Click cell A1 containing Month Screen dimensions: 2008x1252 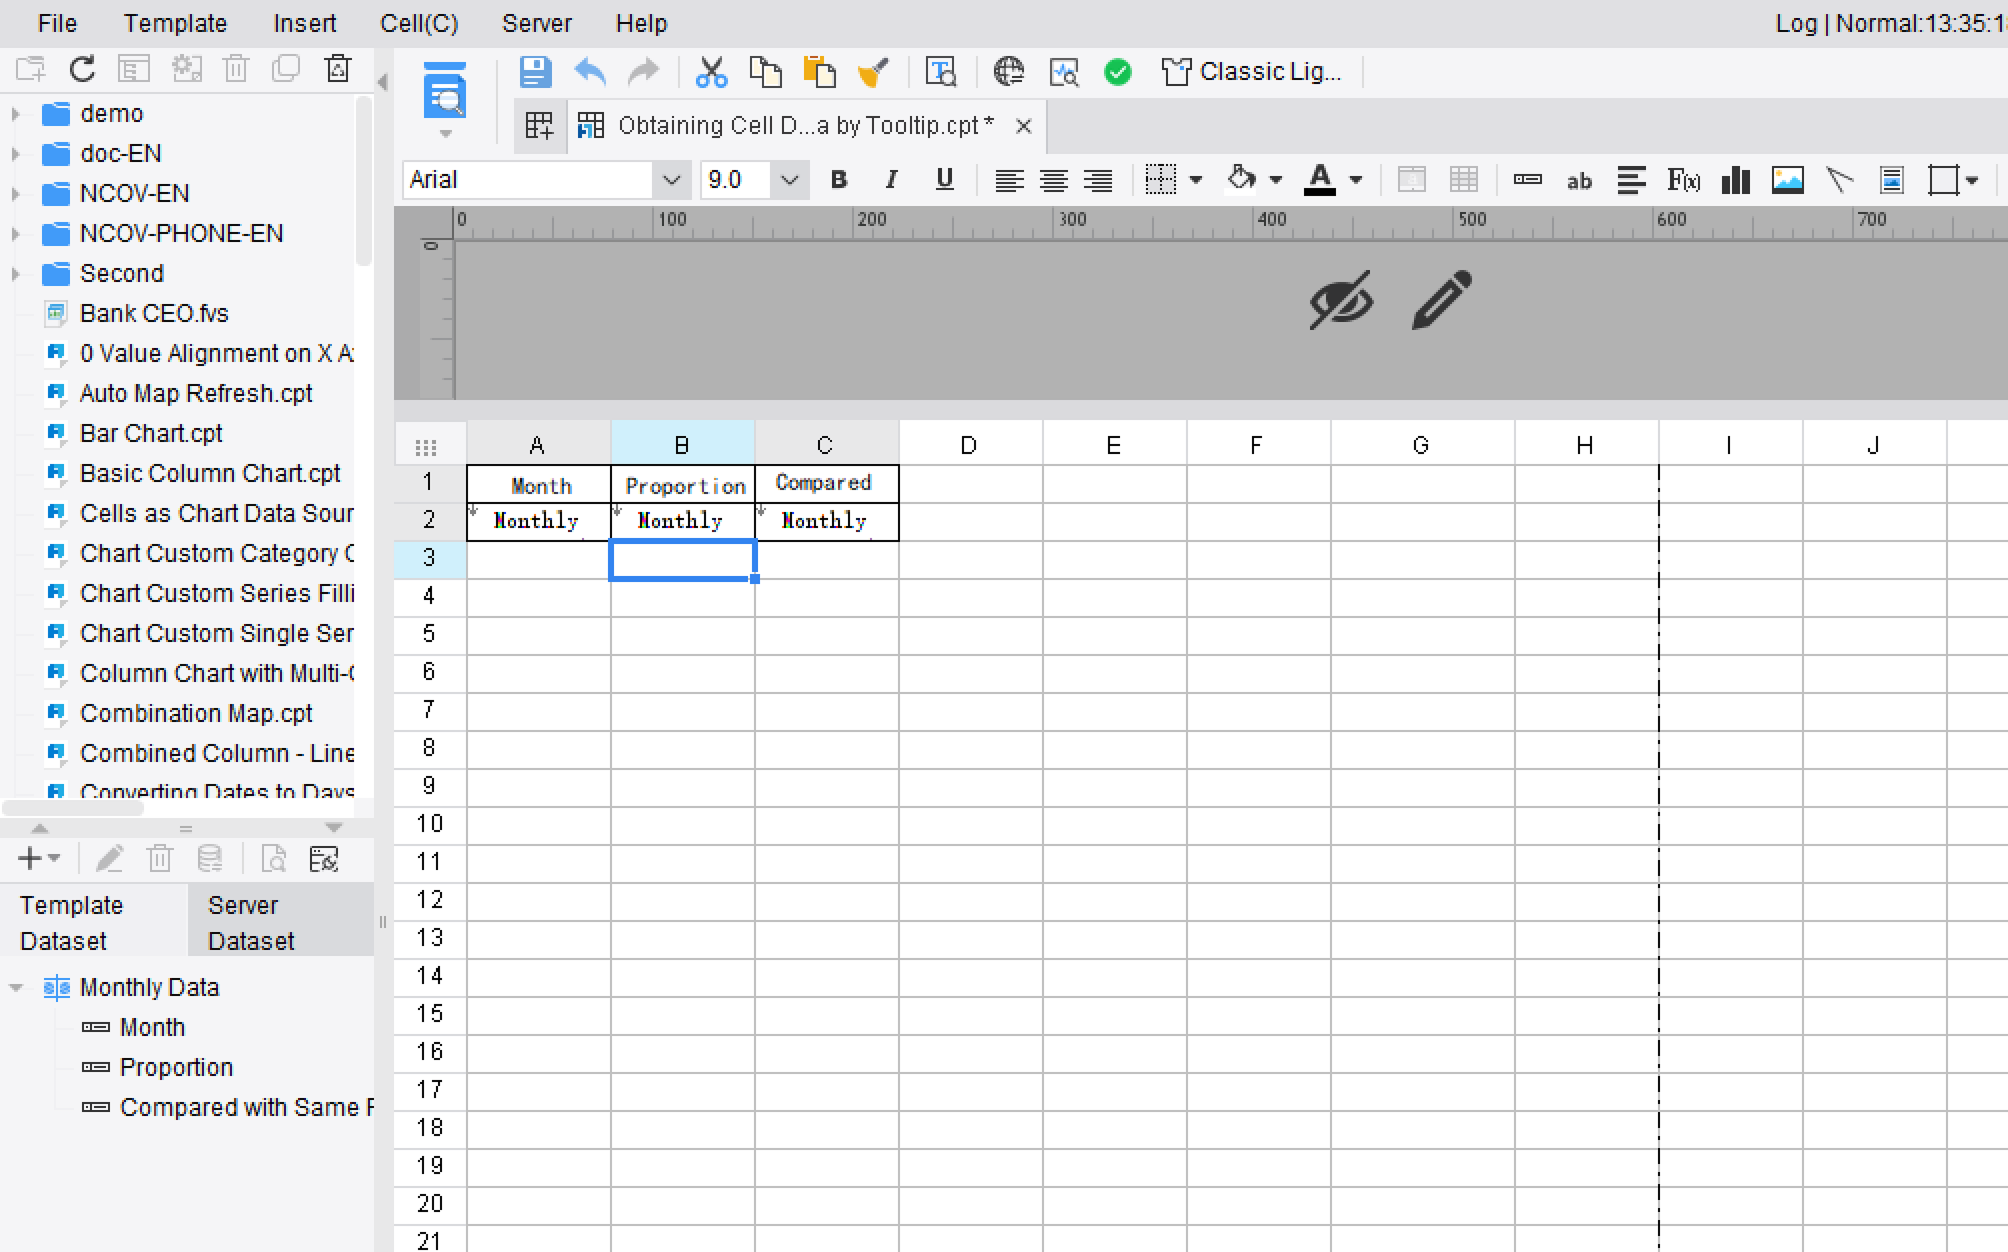539,485
